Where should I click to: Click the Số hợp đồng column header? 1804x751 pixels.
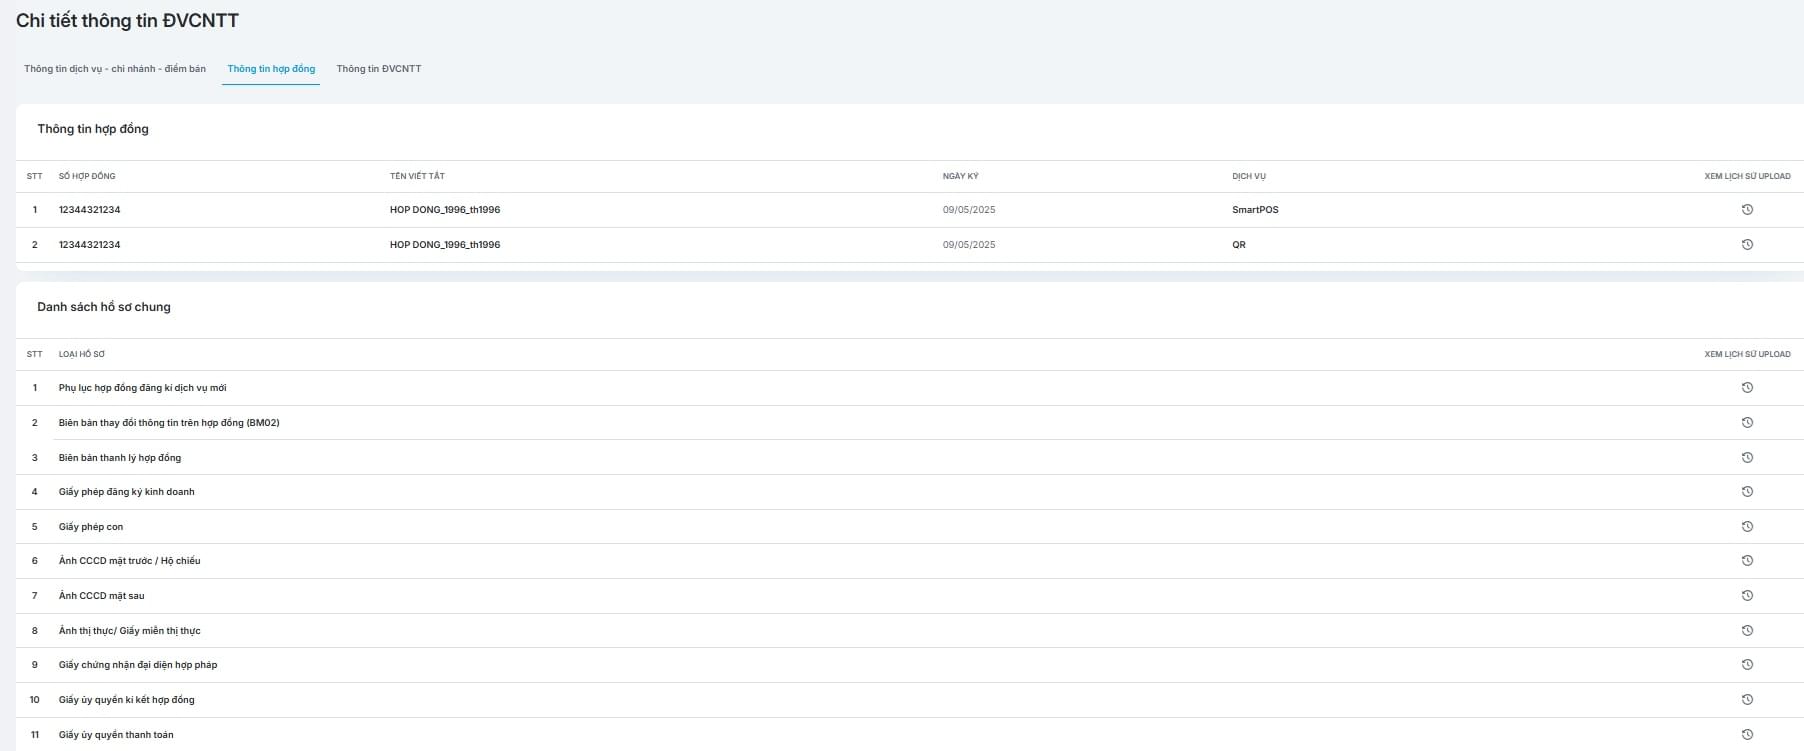[x=87, y=176]
